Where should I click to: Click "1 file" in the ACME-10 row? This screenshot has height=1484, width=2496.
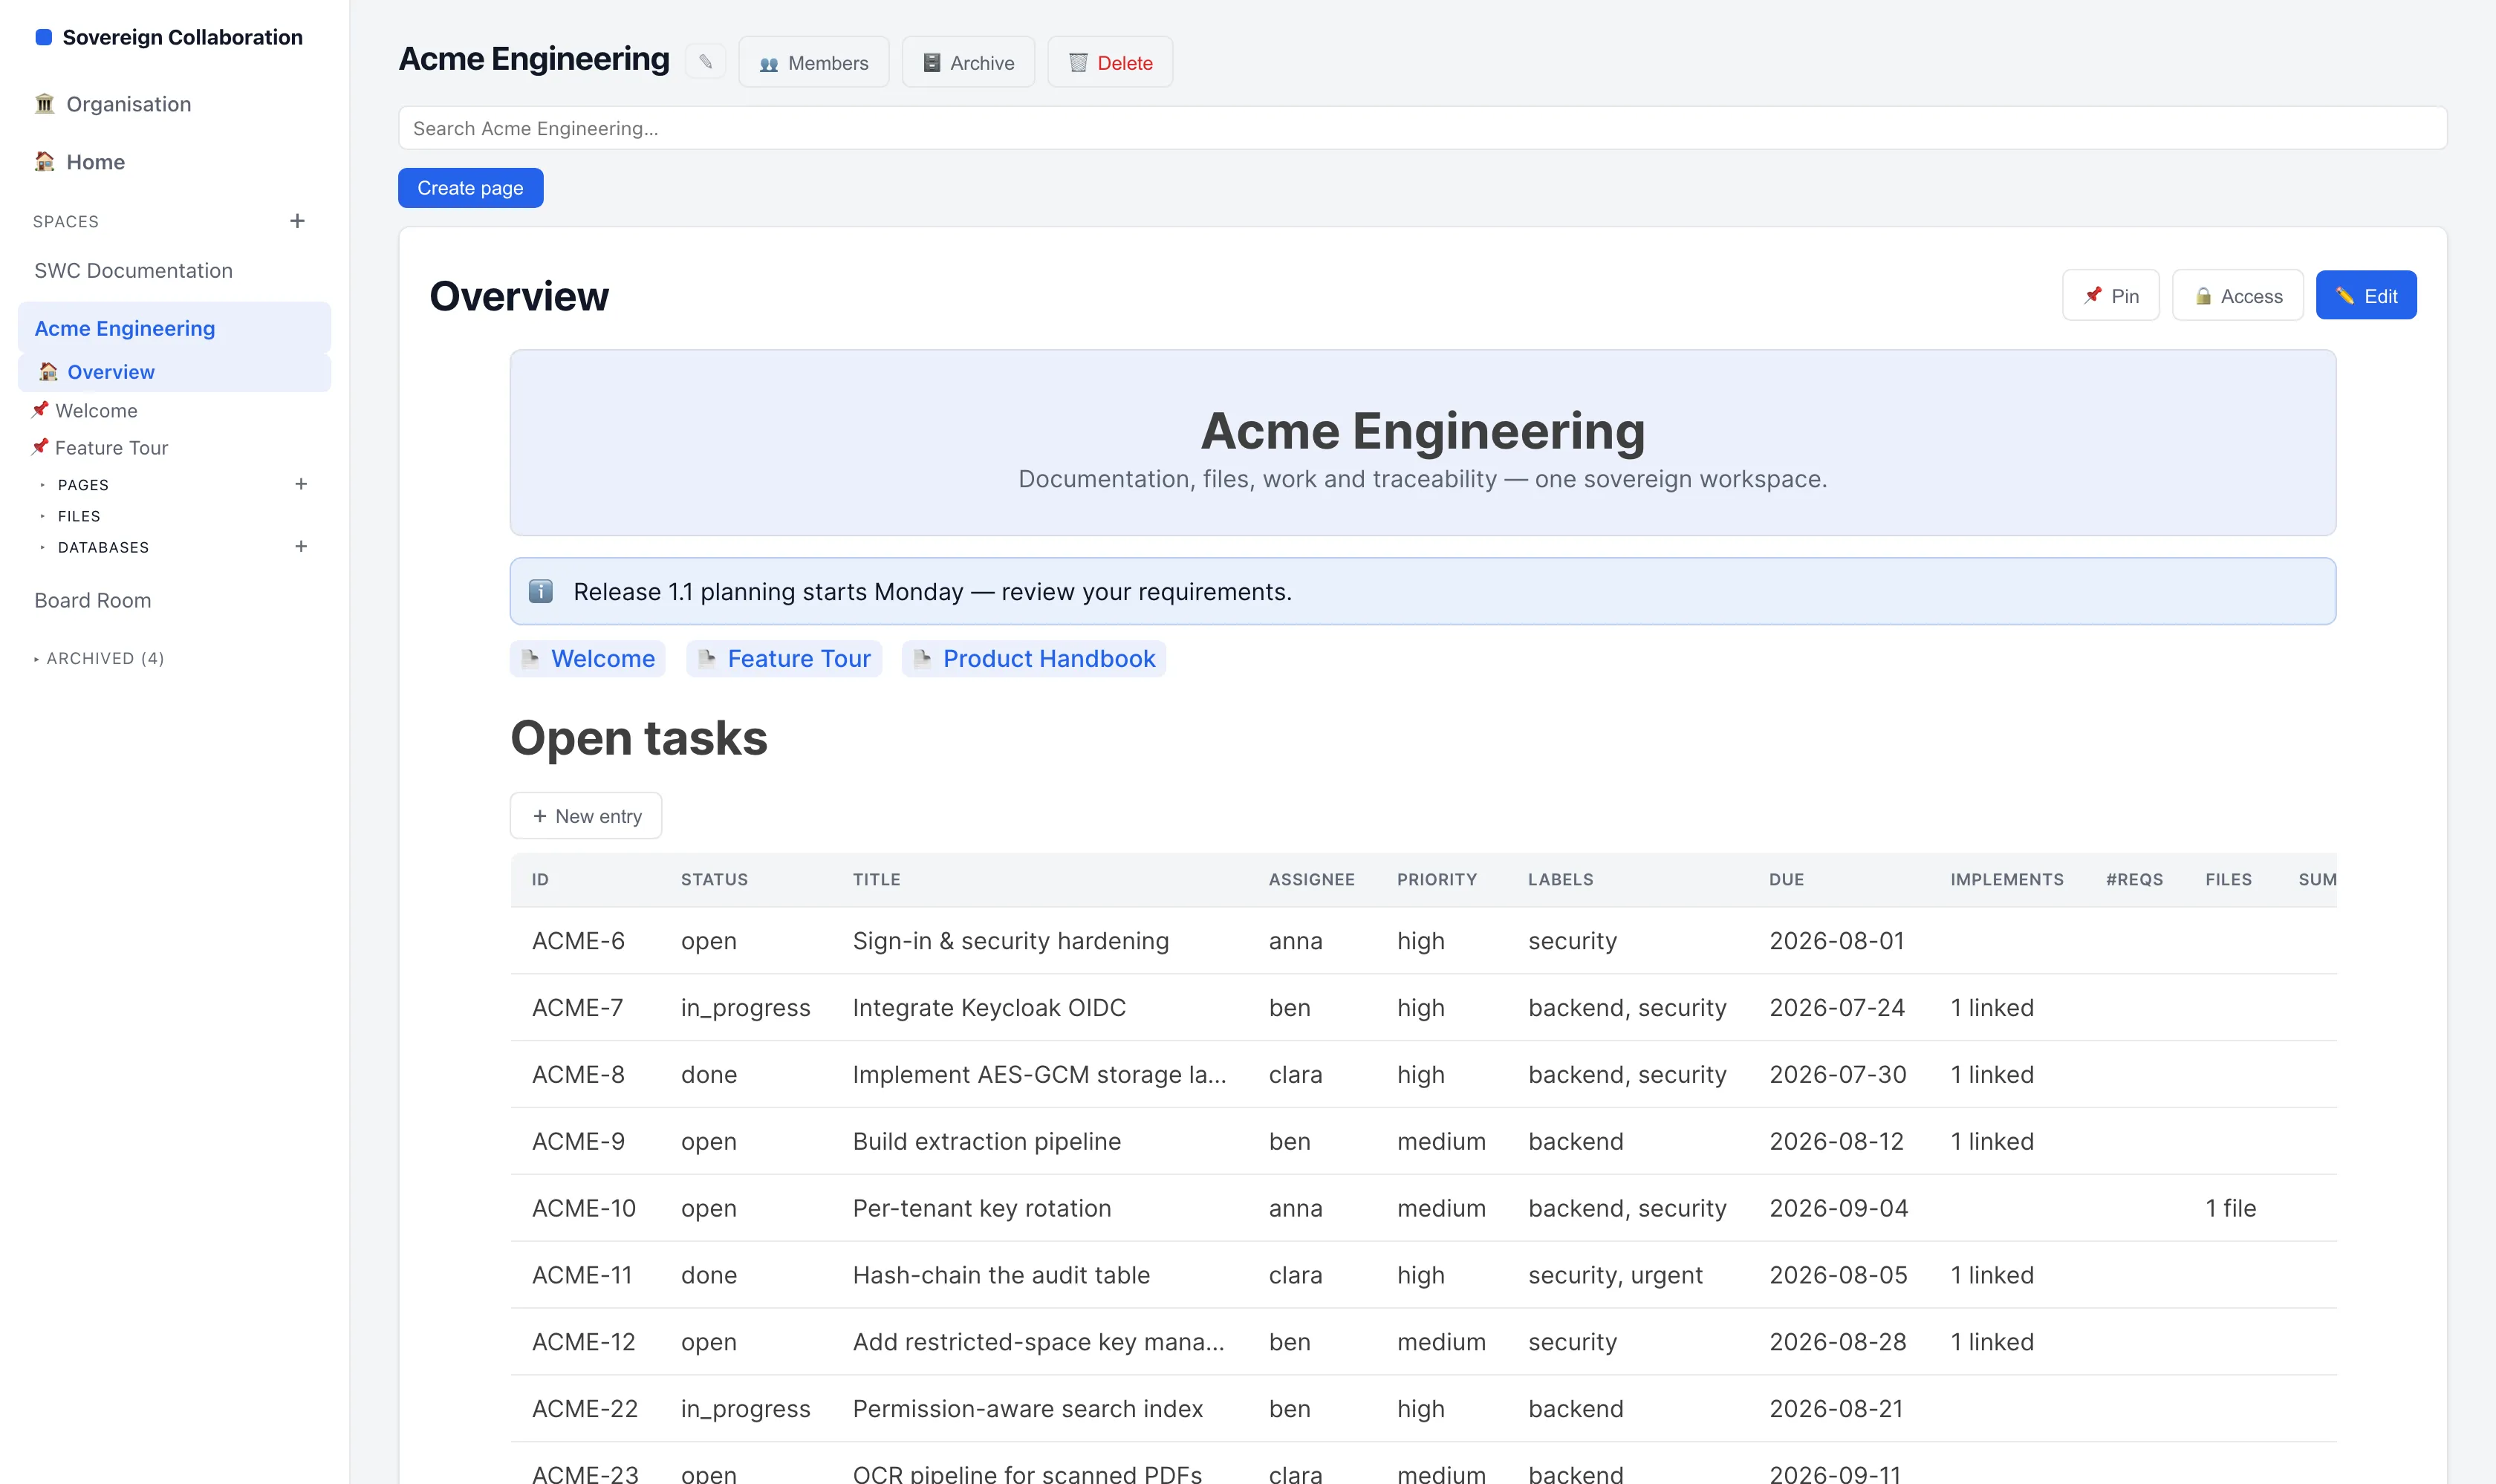click(x=2231, y=1208)
